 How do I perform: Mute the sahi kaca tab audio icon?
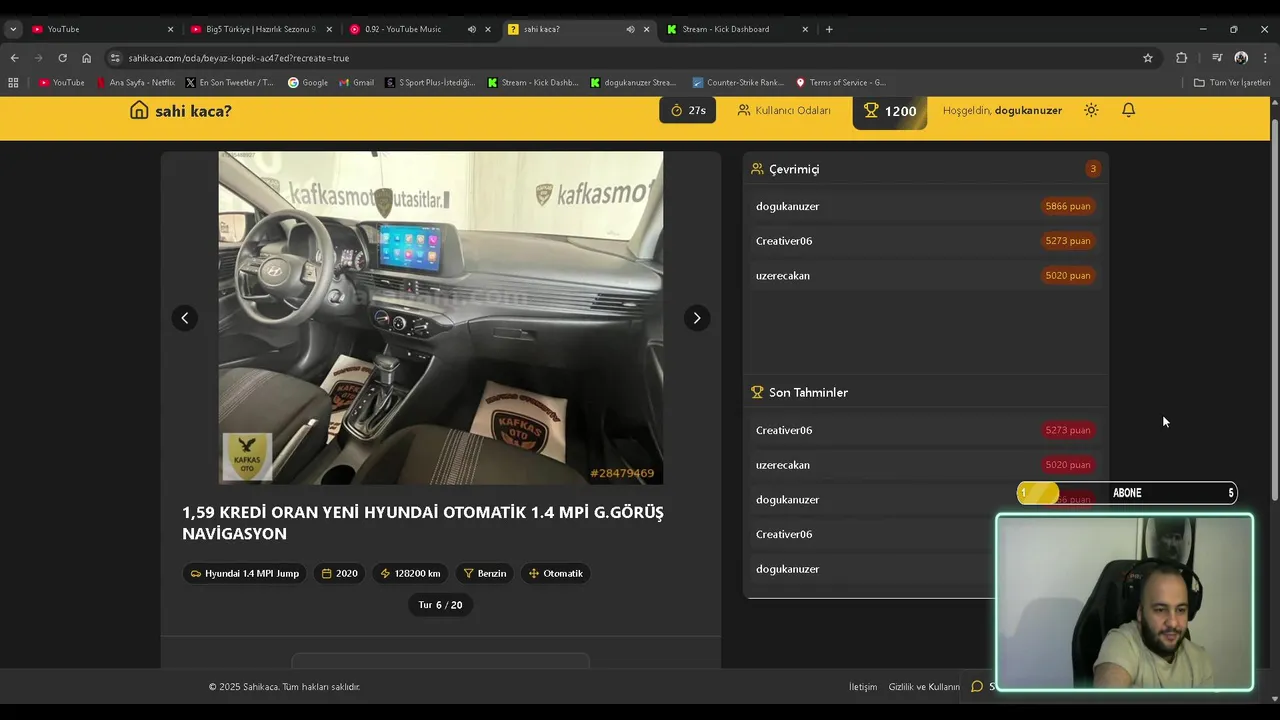630,29
